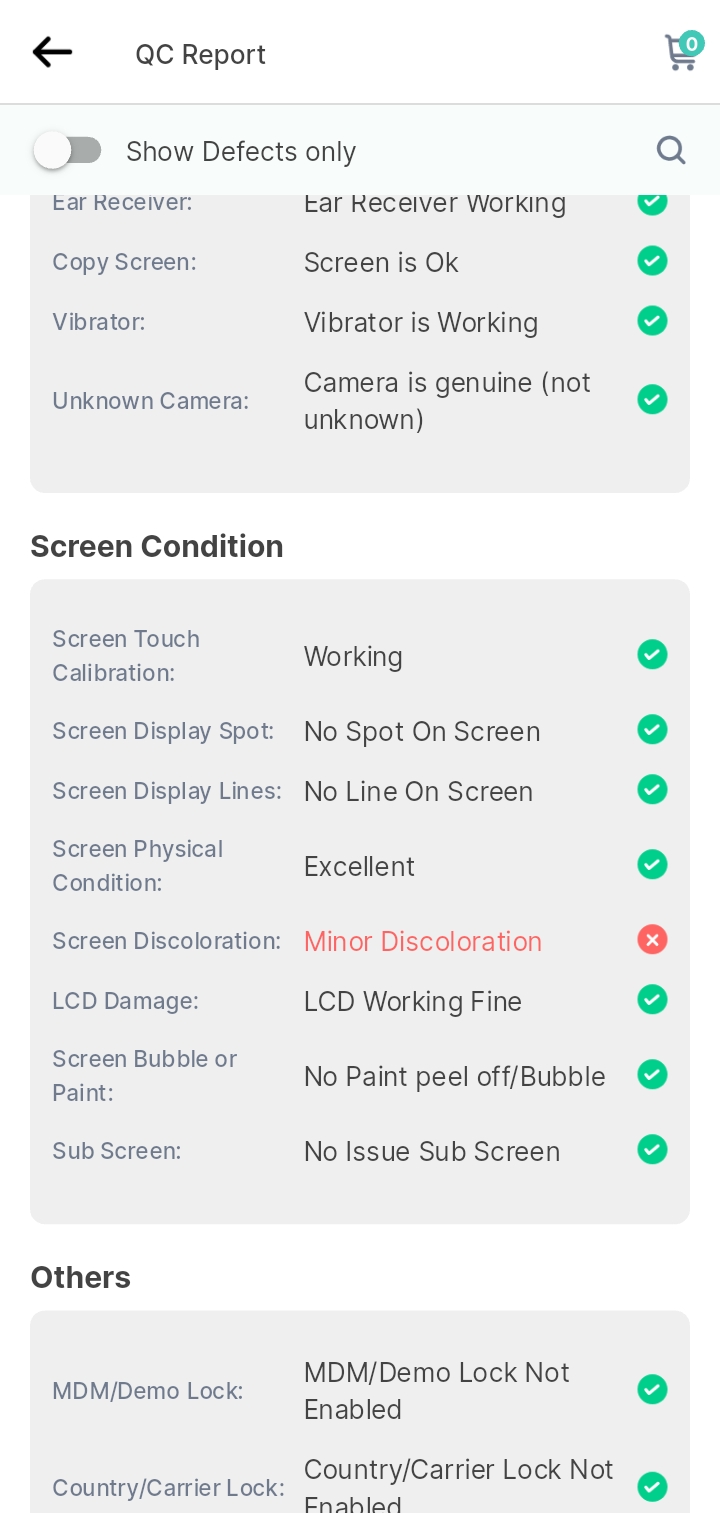
Task: Tap the Screen Discoloration label
Action: (166, 941)
